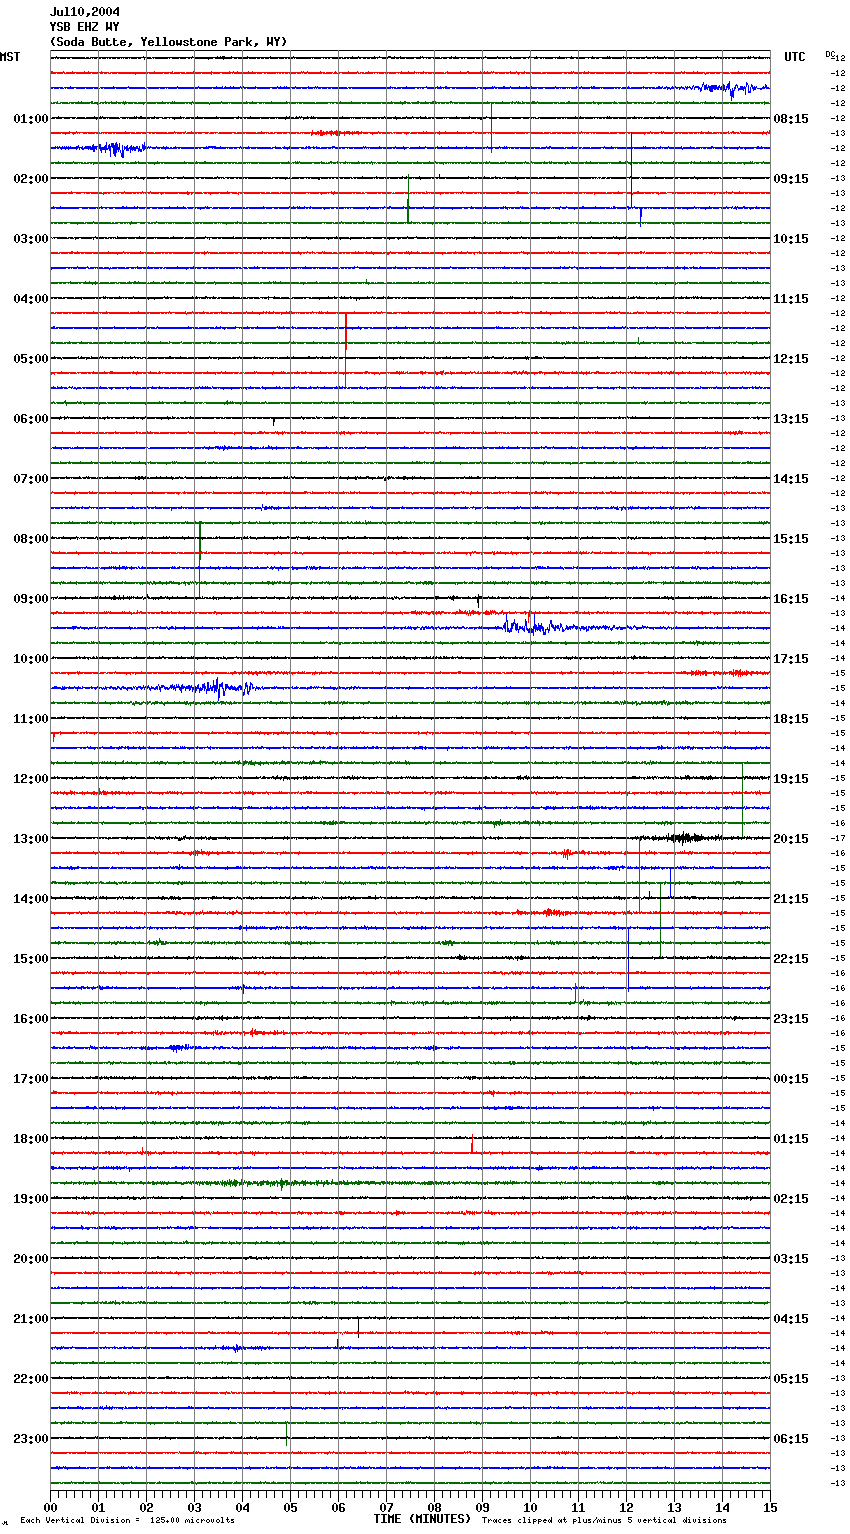
Task: Click the 14:15 UTC time label
Action: [x=791, y=479]
